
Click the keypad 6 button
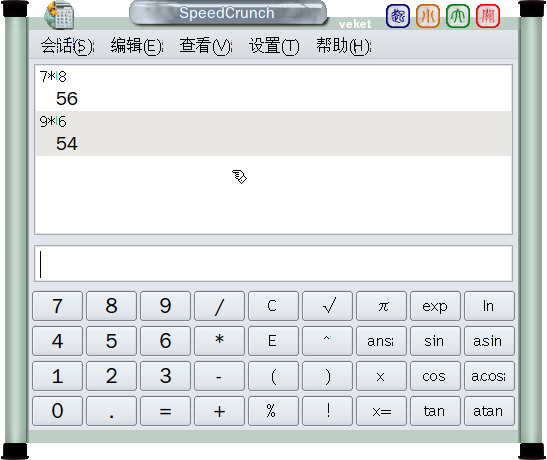[165, 341]
